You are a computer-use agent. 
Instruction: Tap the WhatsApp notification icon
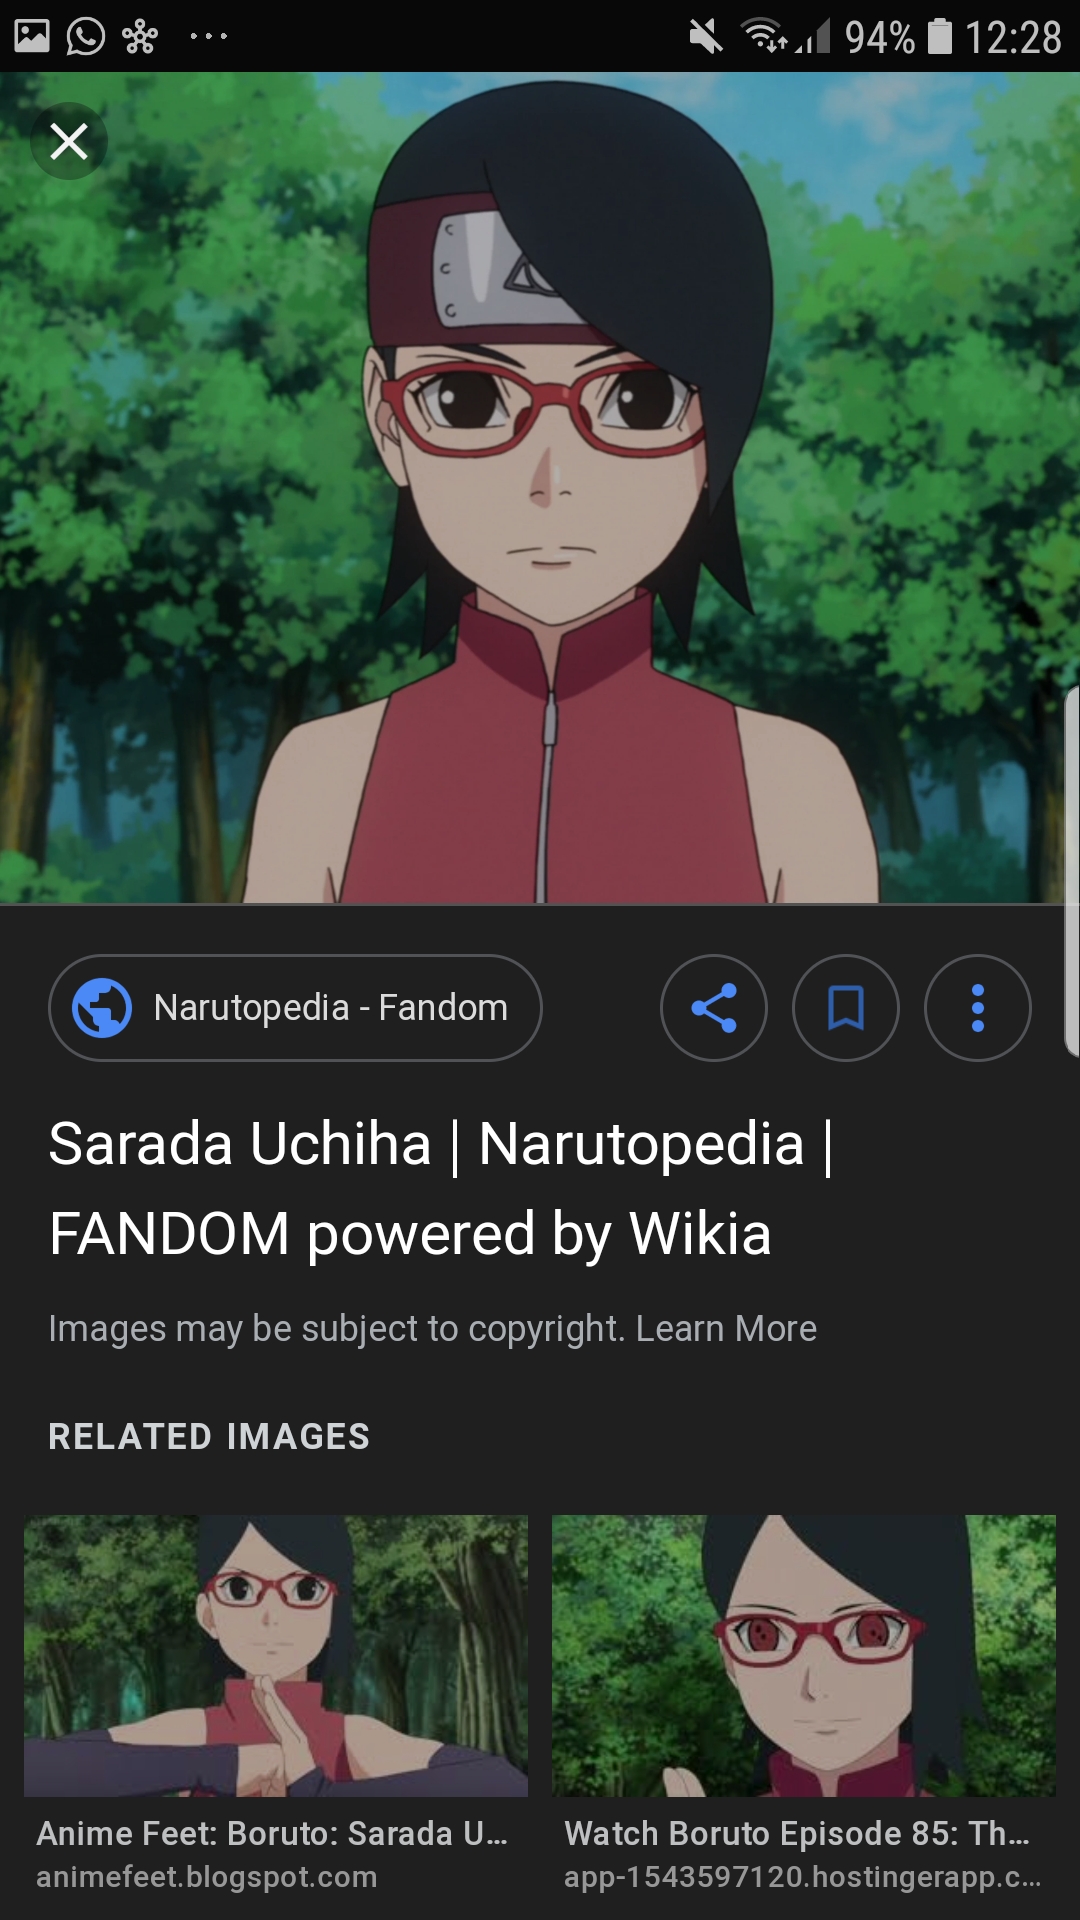click(86, 36)
